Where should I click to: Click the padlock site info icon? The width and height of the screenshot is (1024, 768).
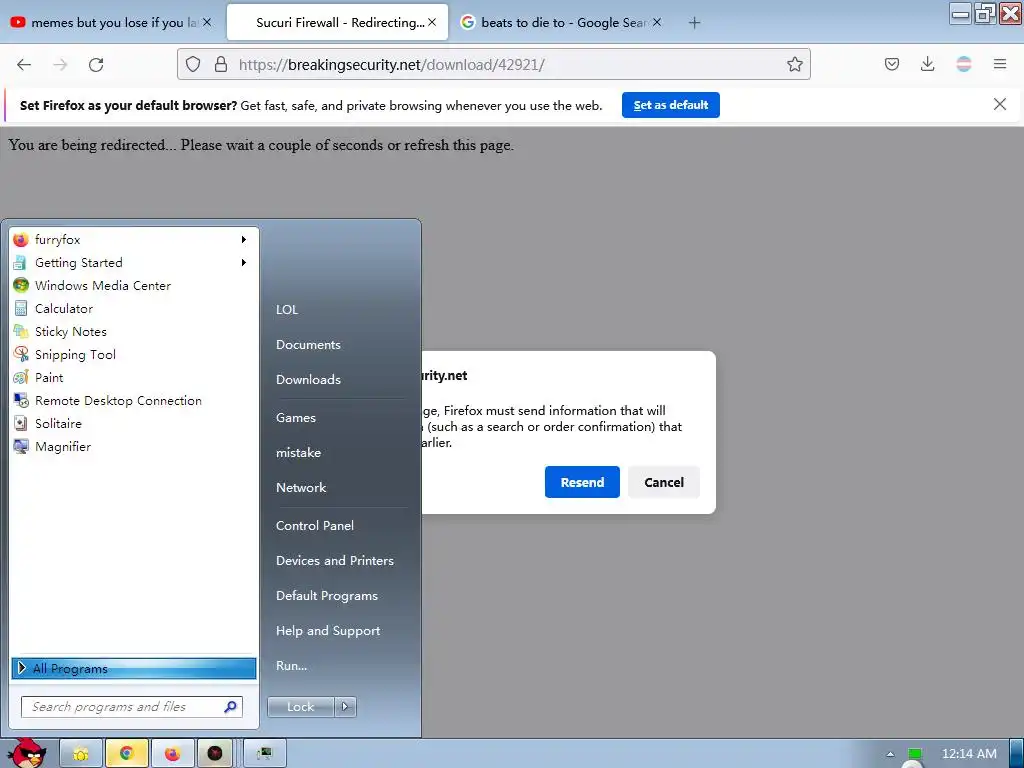click(x=221, y=64)
